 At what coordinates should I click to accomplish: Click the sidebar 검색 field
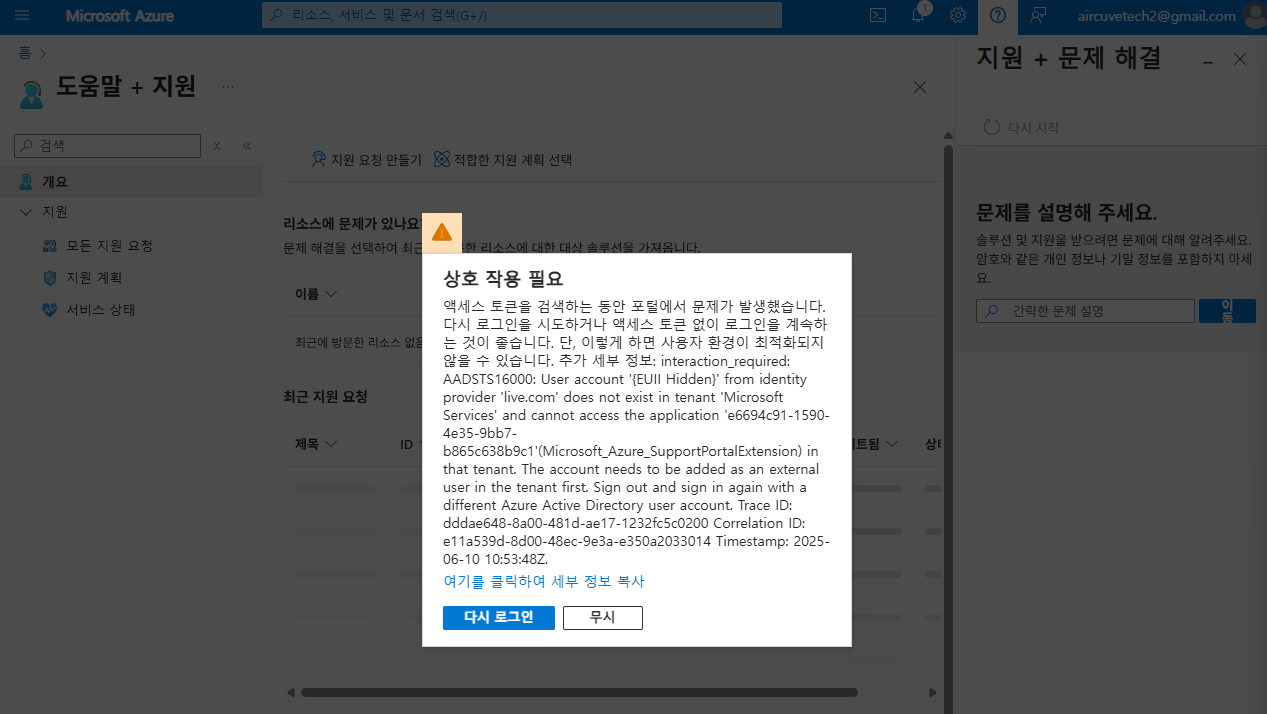click(108, 145)
